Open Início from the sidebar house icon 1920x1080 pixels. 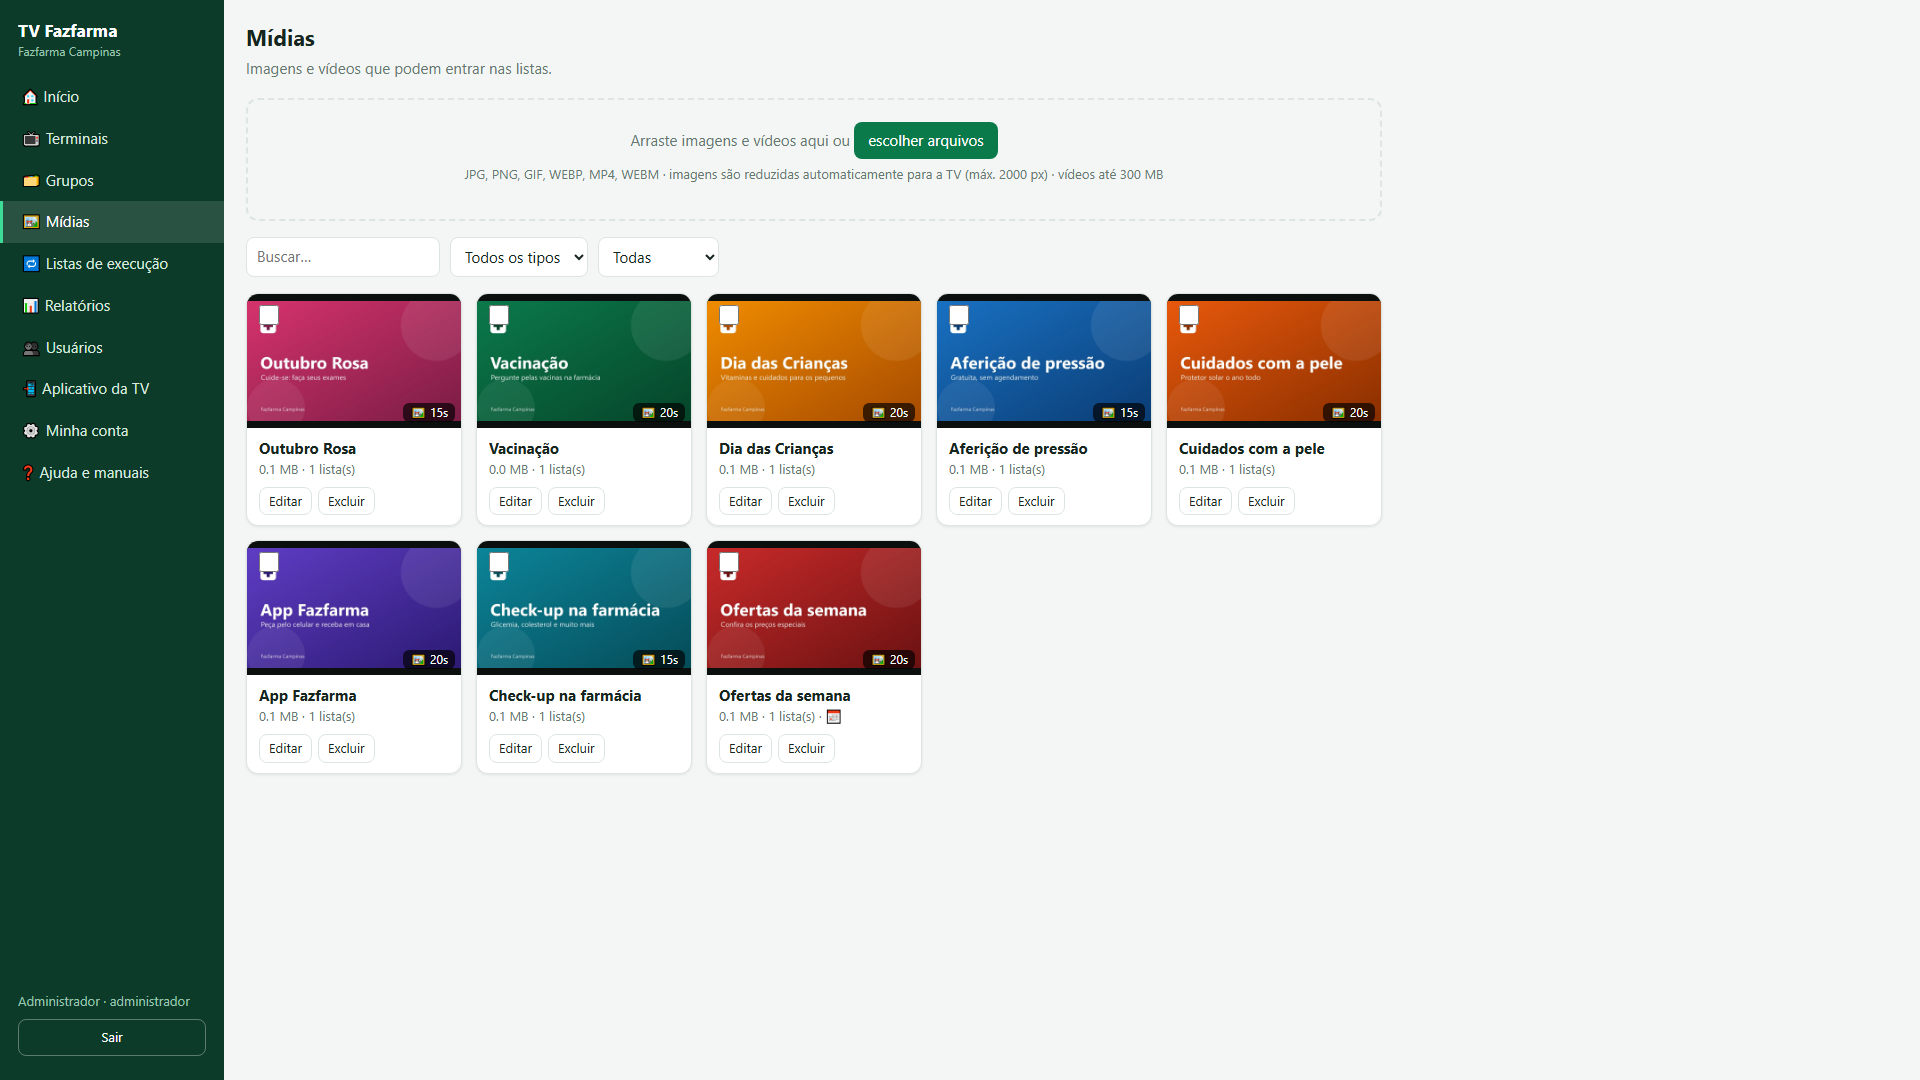pyautogui.click(x=30, y=97)
